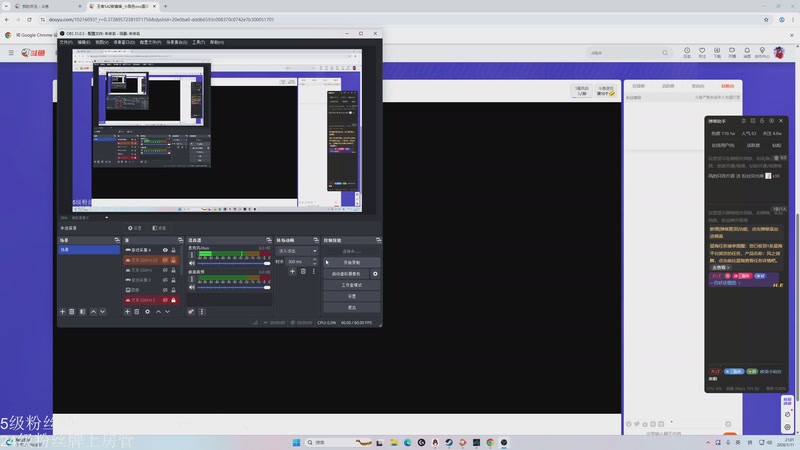
Task: Toggle lock on first display capture source
Action: tap(173, 250)
